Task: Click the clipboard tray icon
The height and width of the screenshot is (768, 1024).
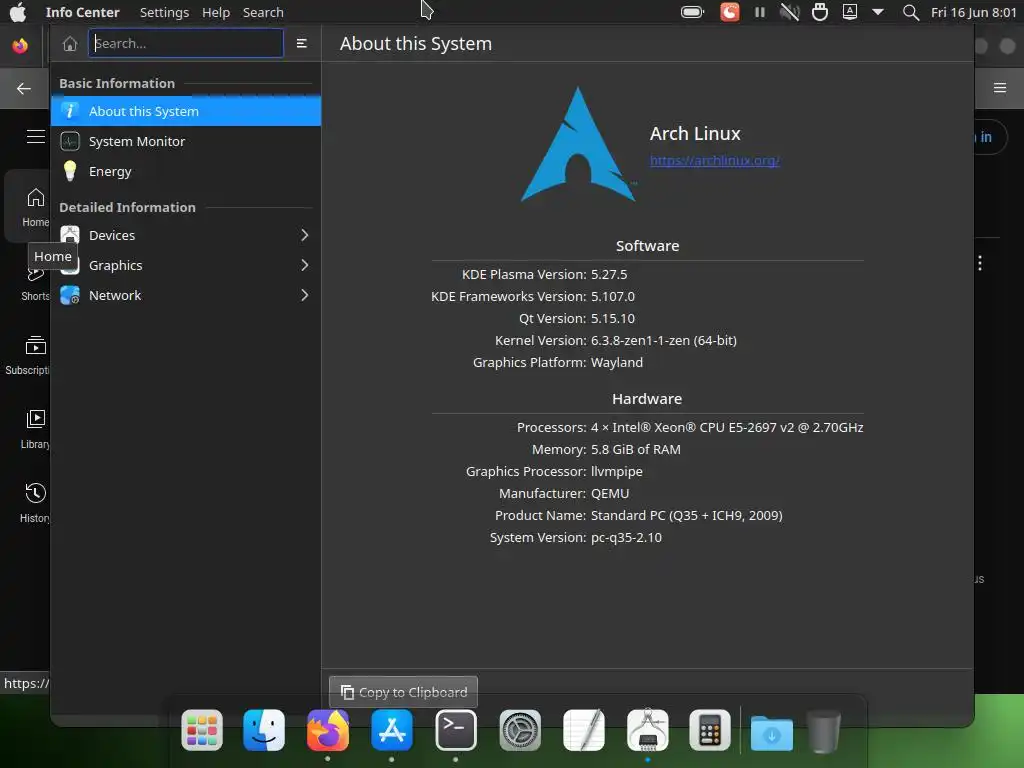Action: coord(820,12)
